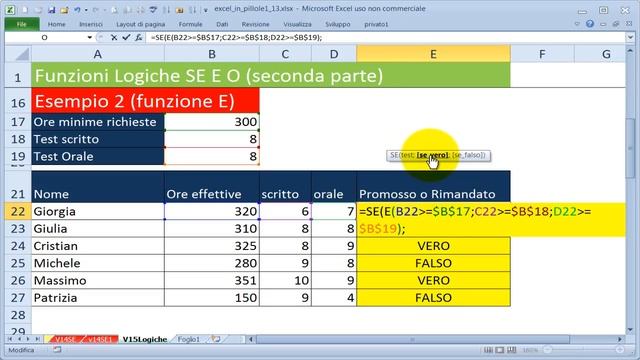Switch to the Inserisci ribbon tab
Screen dimensions: 640x360
(x=91, y=24)
